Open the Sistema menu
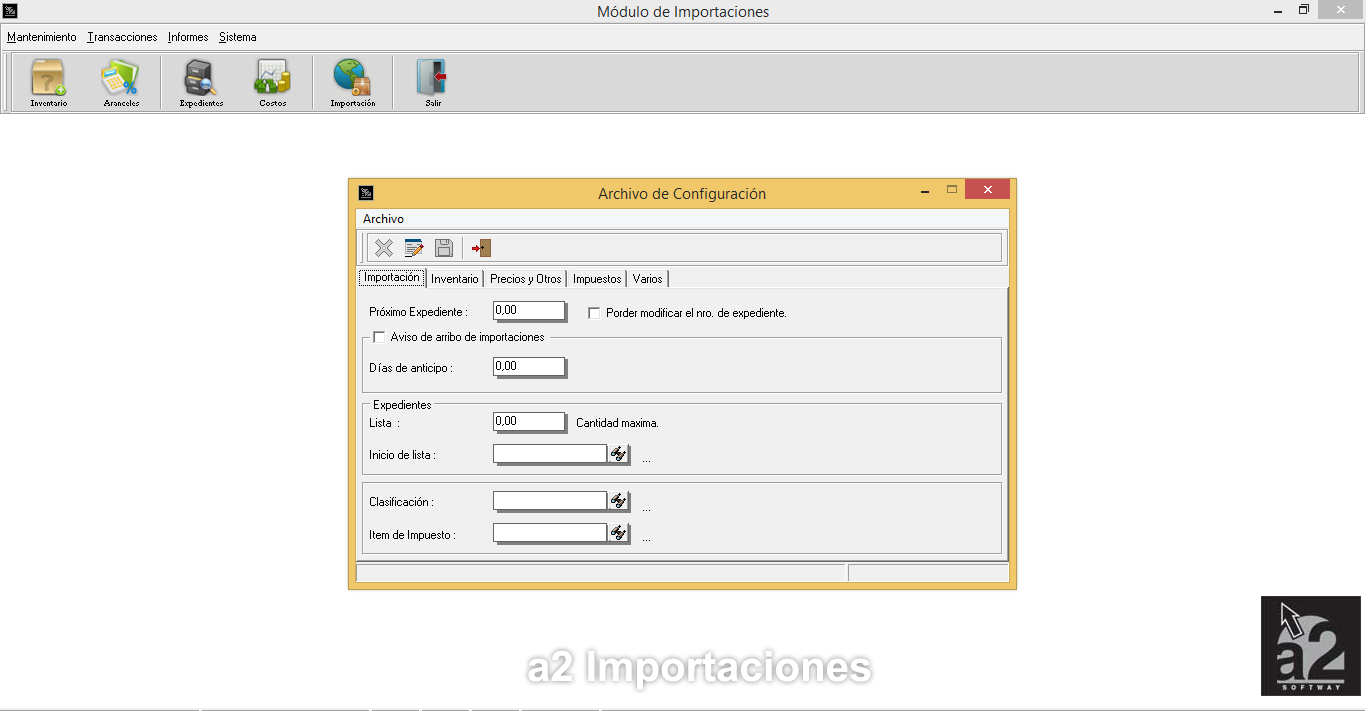The width and height of the screenshot is (1370, 711). click(x=238, y=37)
